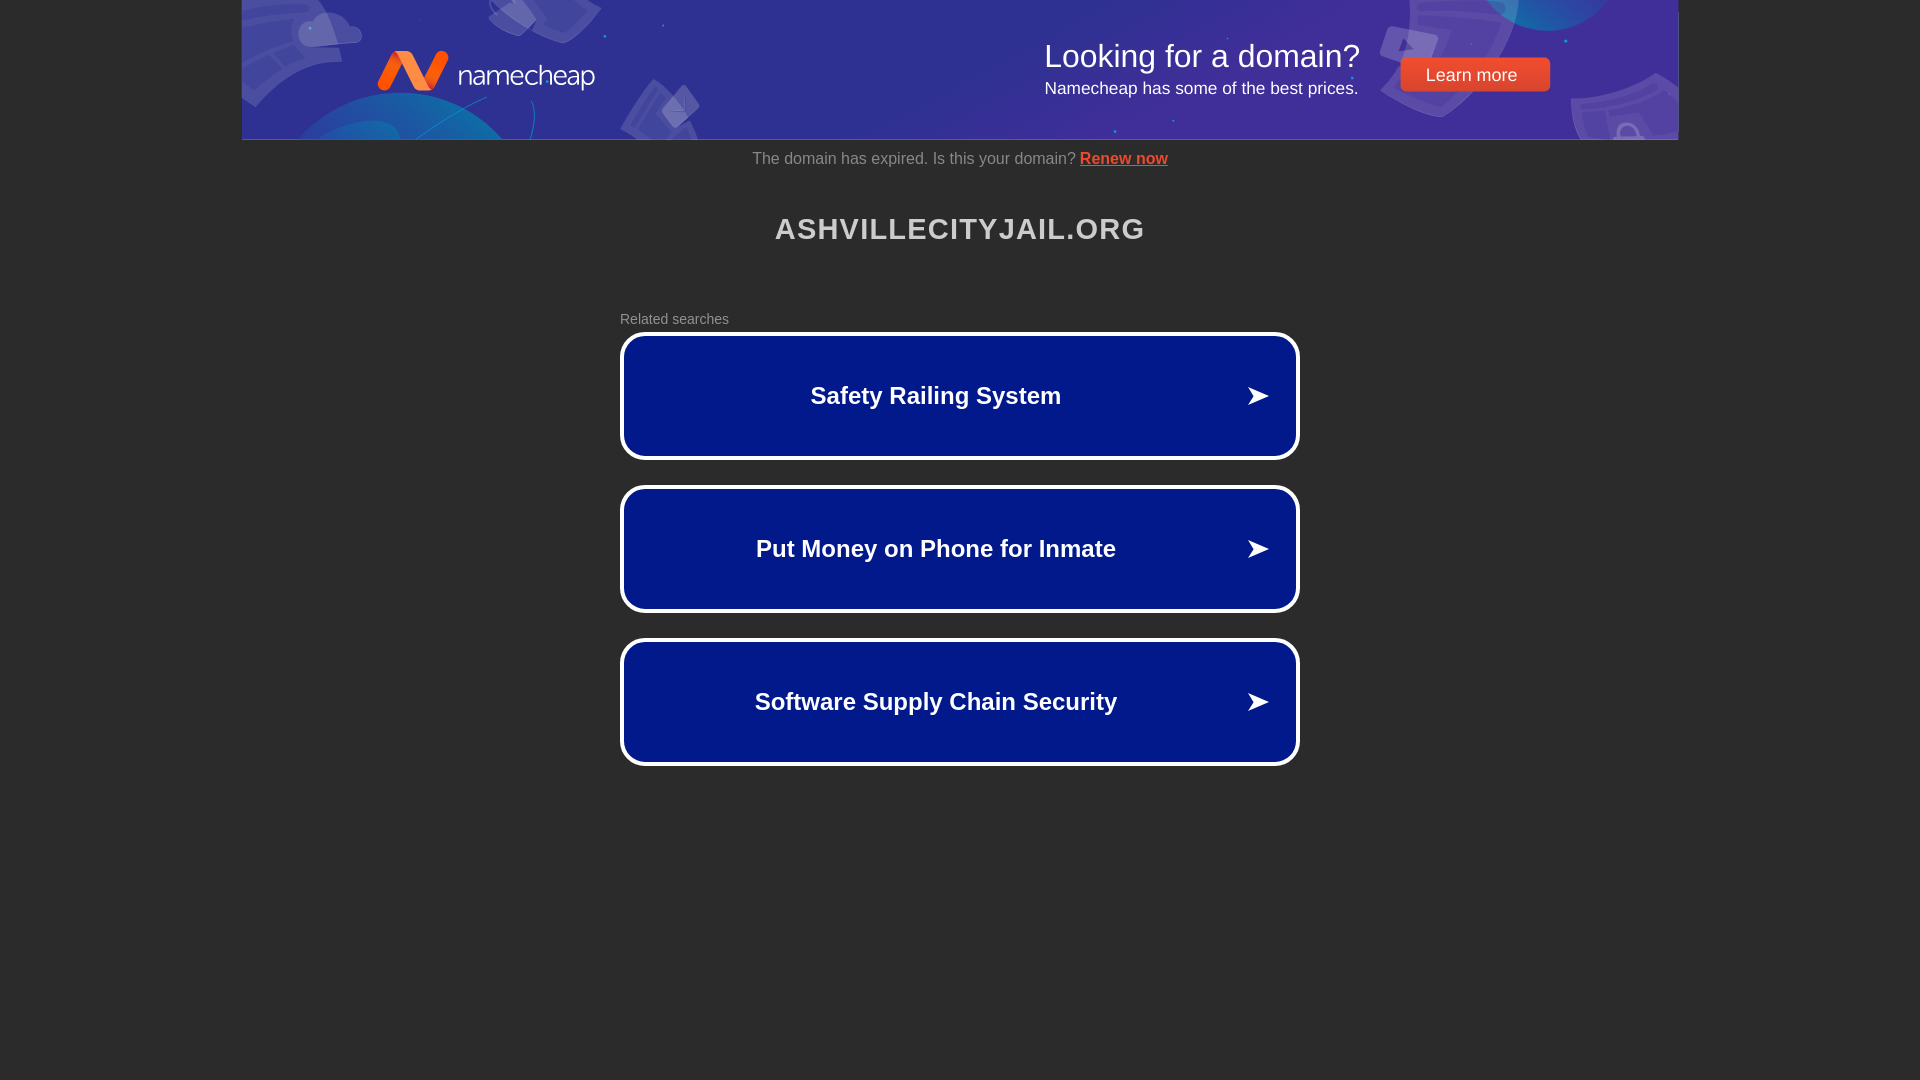Click the 'Safety Railing System' text label
Screen dimensions: 1920x1080
click(935, 396)
